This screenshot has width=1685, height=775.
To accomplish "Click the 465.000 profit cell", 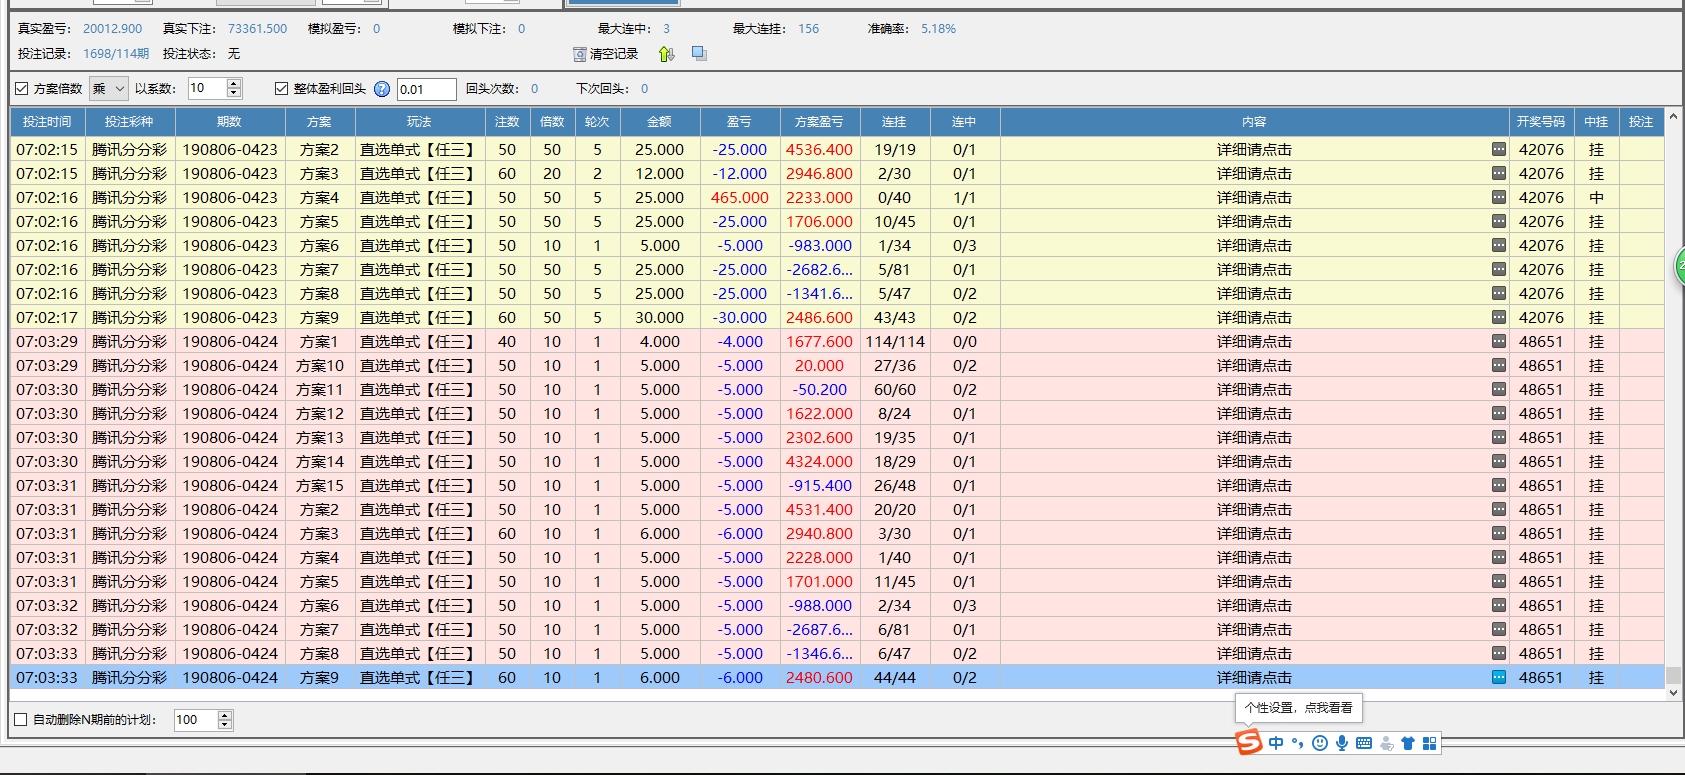I will (x=740, y=197).
